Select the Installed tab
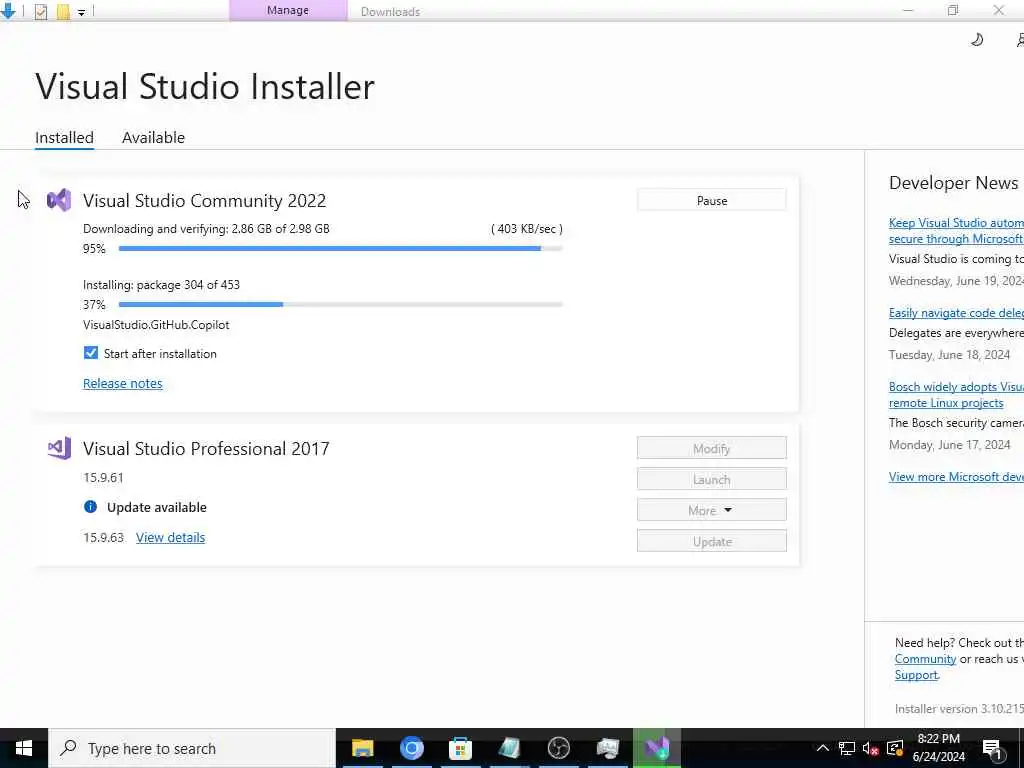The height and width of the screenshot is (768, 1024). click(x=64, y=138)
